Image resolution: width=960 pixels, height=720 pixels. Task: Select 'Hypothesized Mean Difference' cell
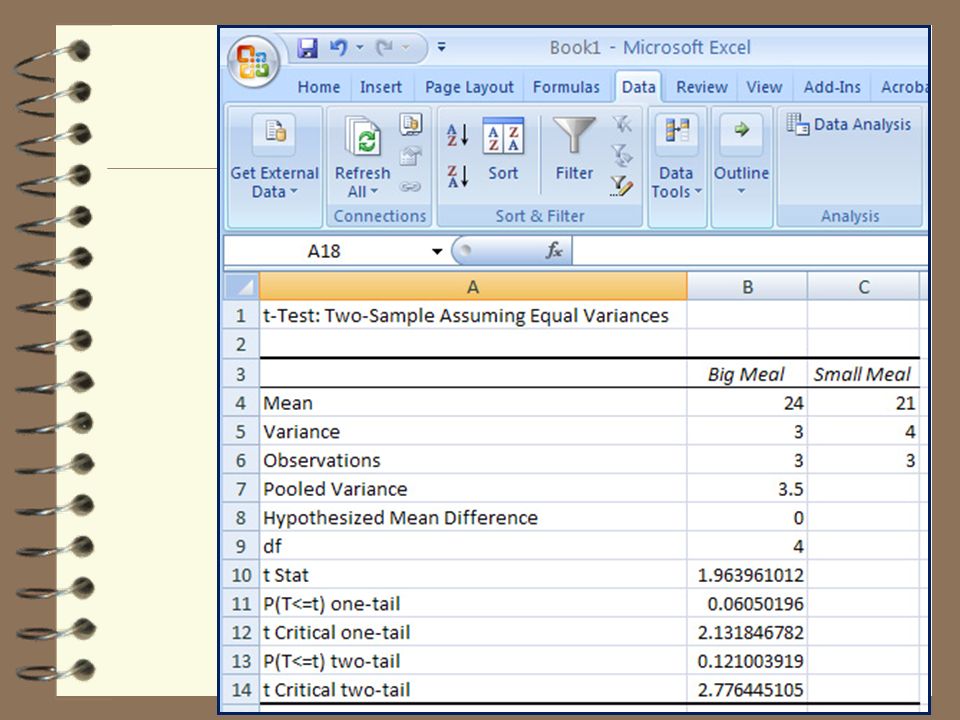coord(473,518)
